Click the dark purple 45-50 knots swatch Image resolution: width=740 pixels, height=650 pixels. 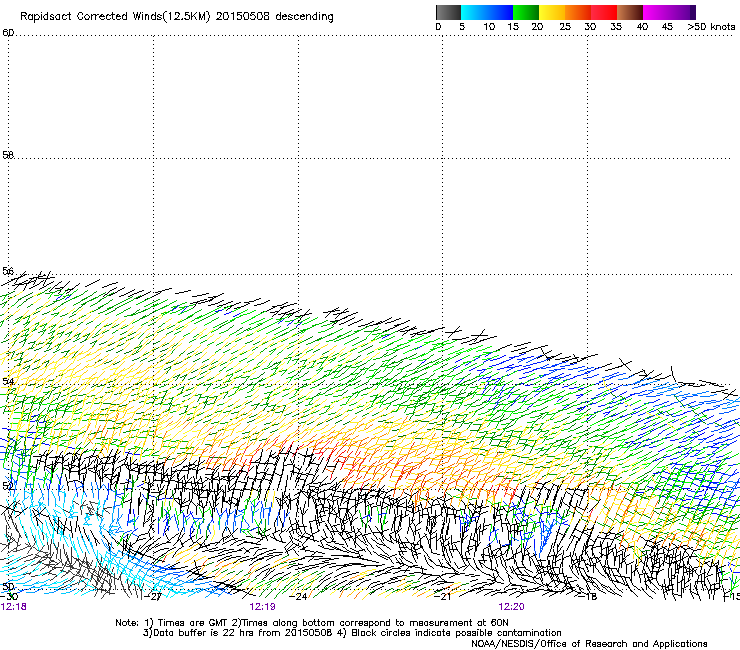pos(682,12)
